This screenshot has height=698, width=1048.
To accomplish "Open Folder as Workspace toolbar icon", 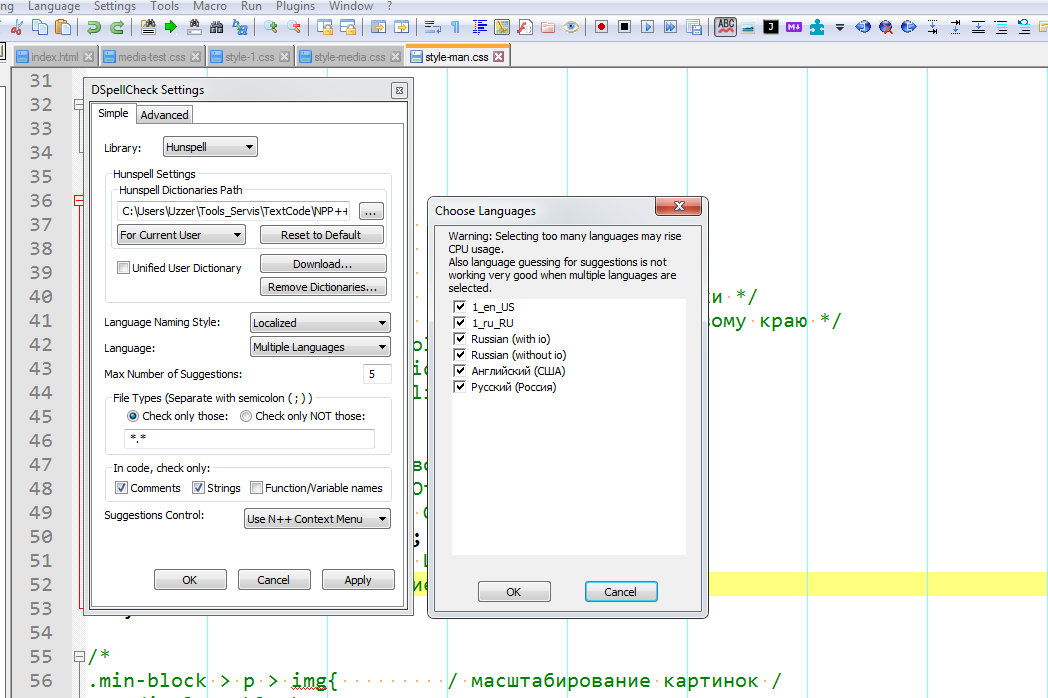I will (x=547, y=27).
